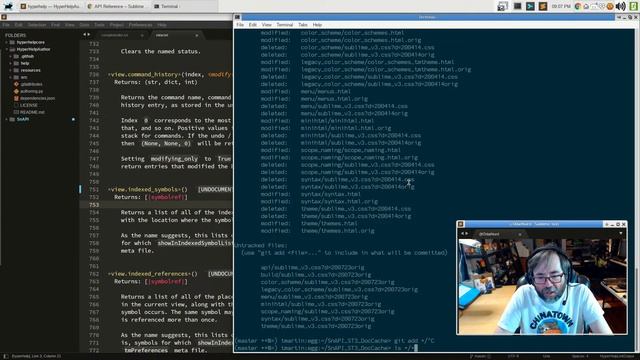
Task: Toggle Sublime sidebar via status bar icon
Action: [x=5, y=356]
